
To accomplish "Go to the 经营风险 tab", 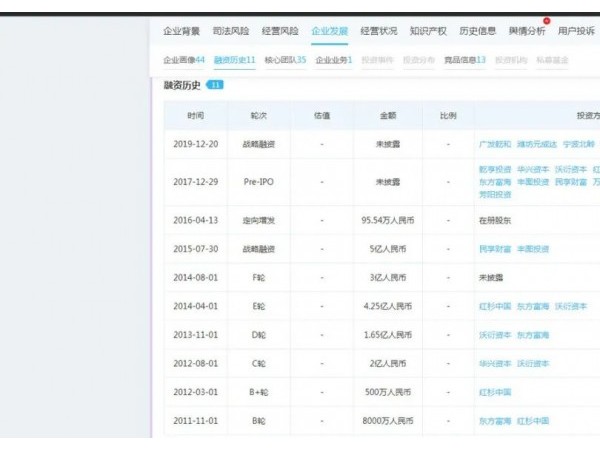I will click(279, 32).
